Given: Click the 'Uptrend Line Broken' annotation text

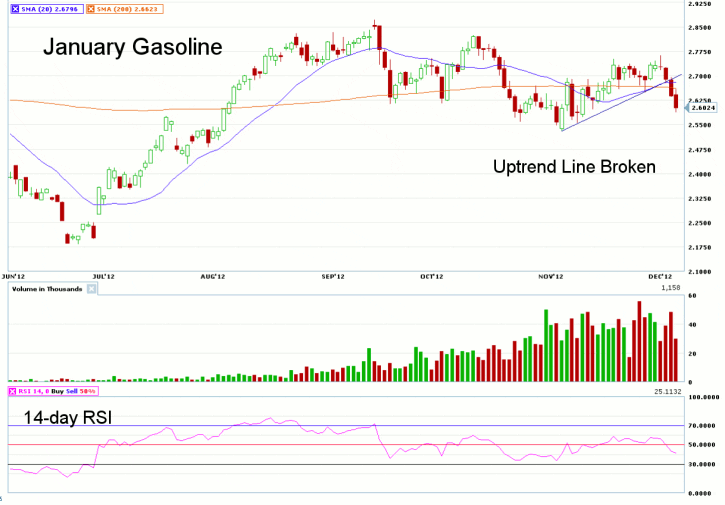Looking at the screenshot, I should tap(574, 167).
